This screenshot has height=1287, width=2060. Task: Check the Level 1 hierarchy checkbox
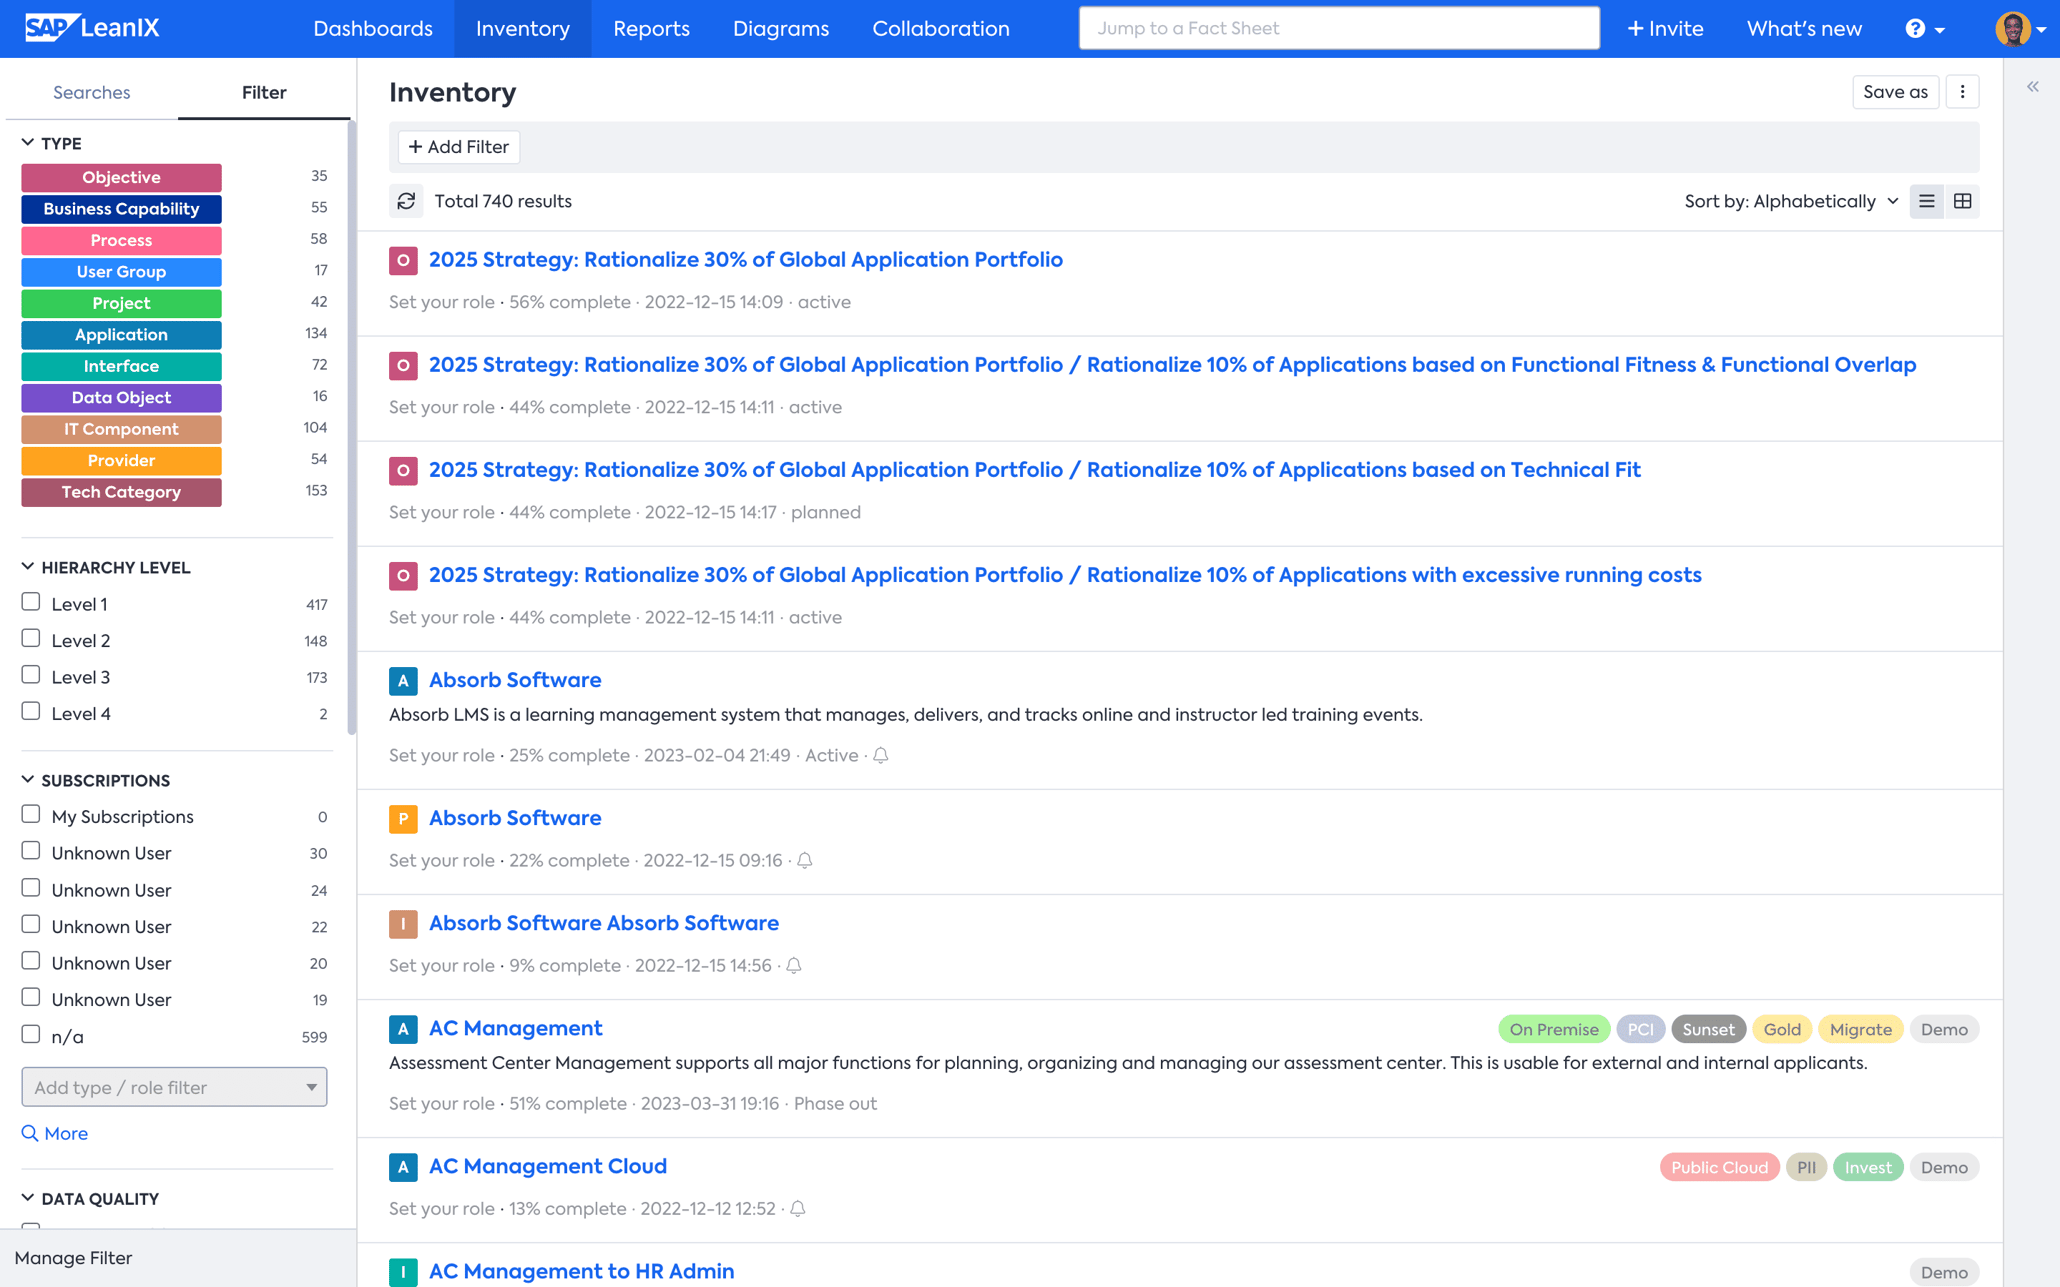point(31,602)
